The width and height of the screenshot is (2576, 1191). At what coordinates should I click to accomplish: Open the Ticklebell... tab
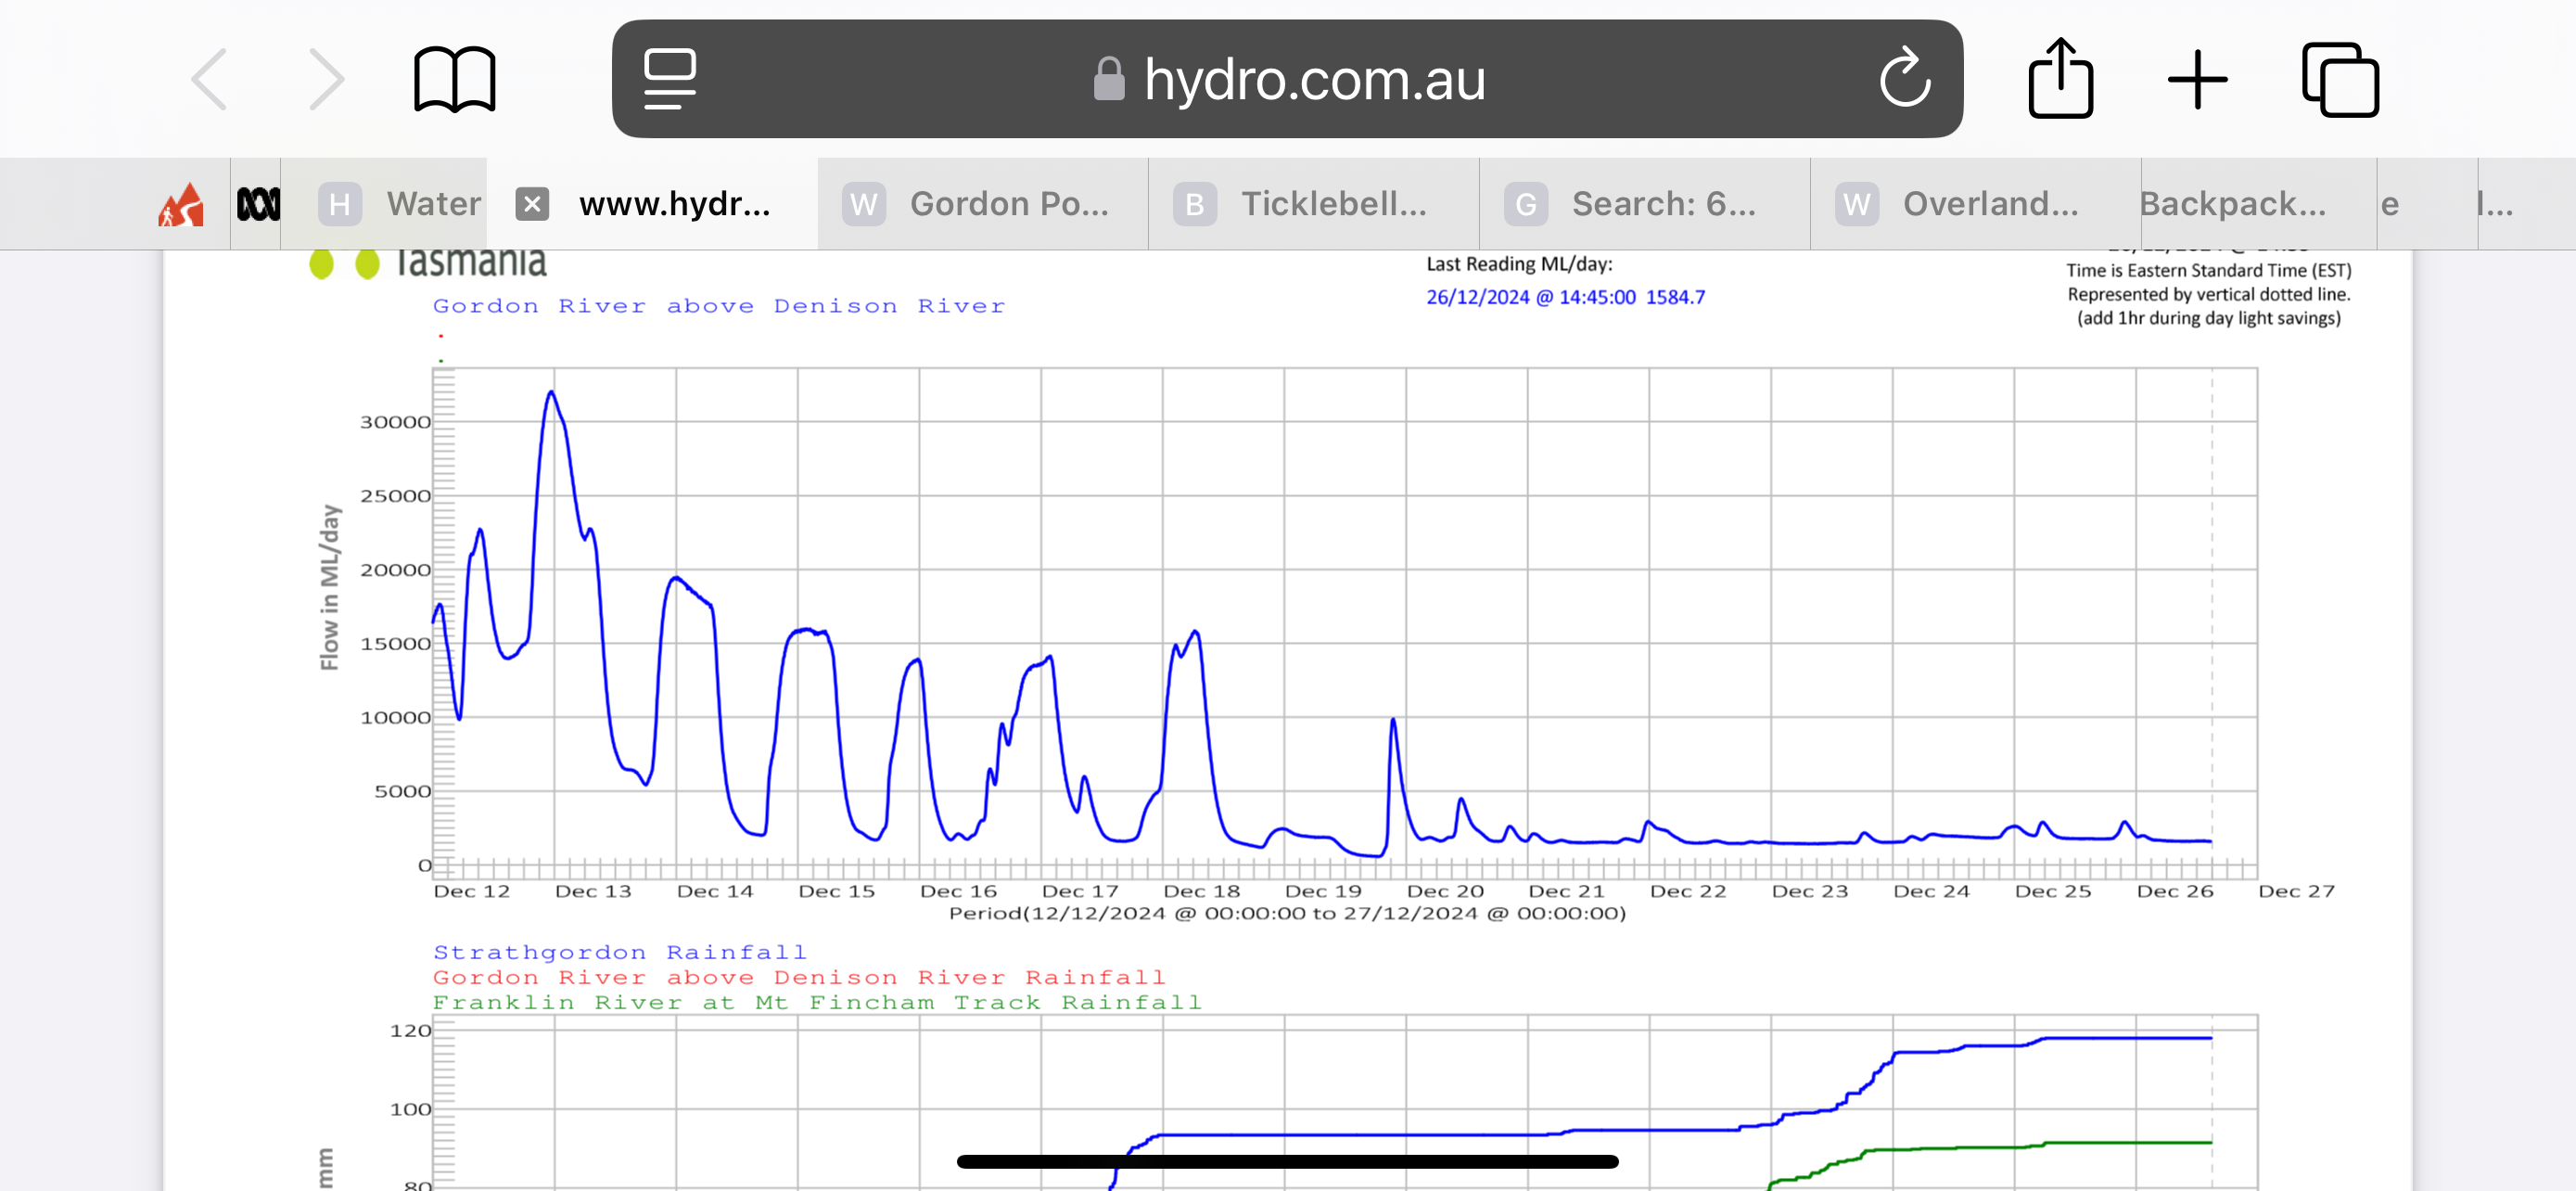tap(1314, 204)
